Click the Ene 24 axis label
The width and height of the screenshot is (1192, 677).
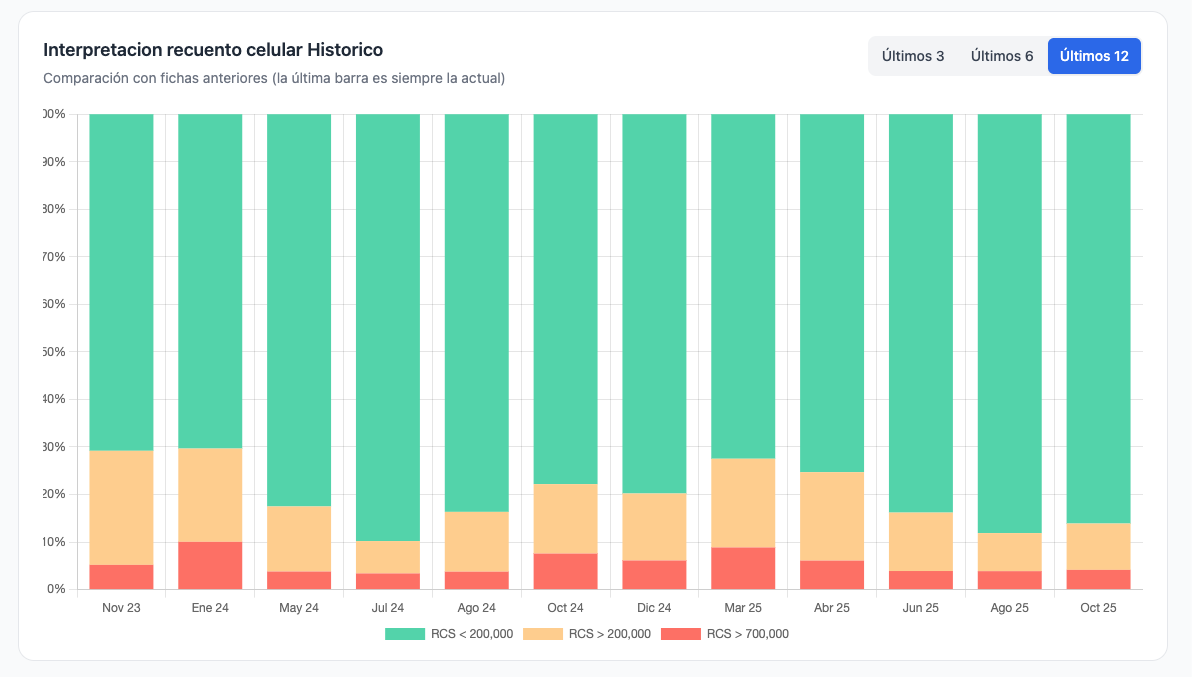[x=210, y=608]
